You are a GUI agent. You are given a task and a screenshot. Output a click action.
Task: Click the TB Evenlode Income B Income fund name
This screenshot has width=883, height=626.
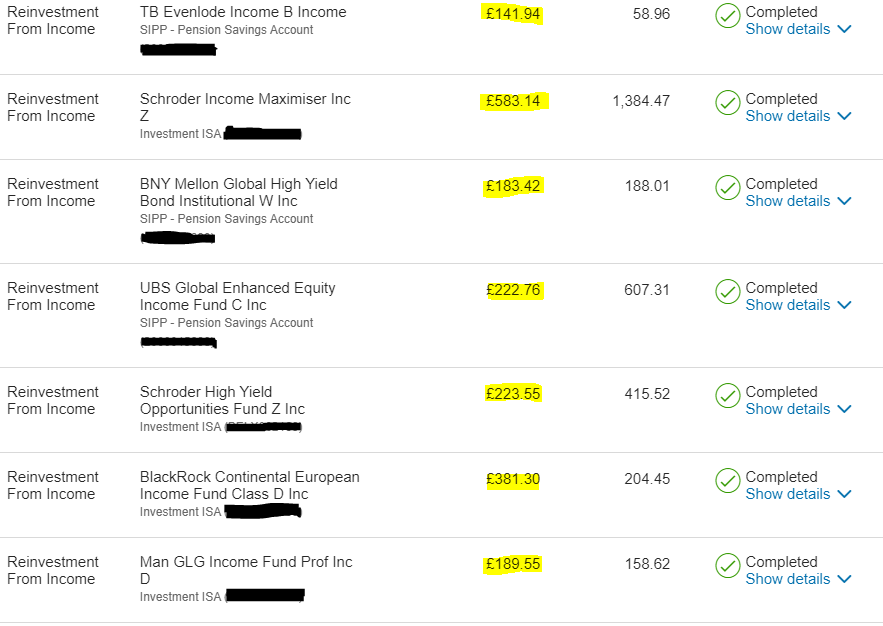pyautogui.click(x=243, y=12)
